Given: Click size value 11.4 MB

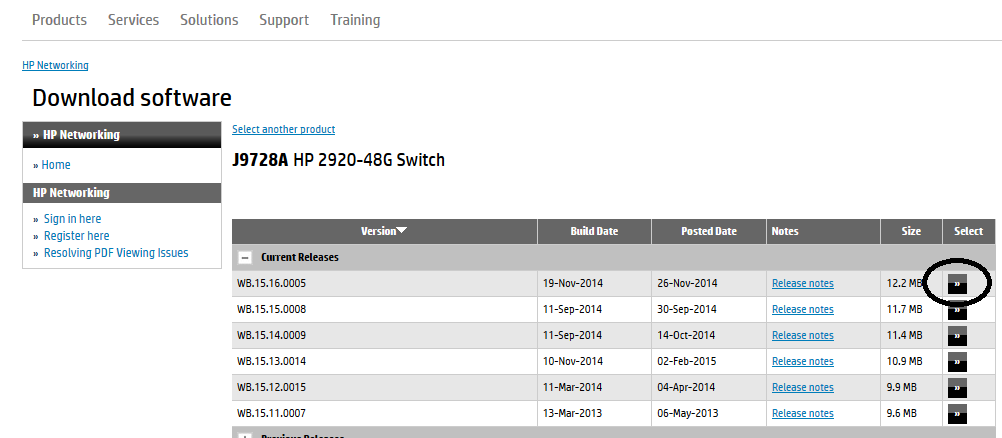Looking at the screenshot, I should click(904, 335).
